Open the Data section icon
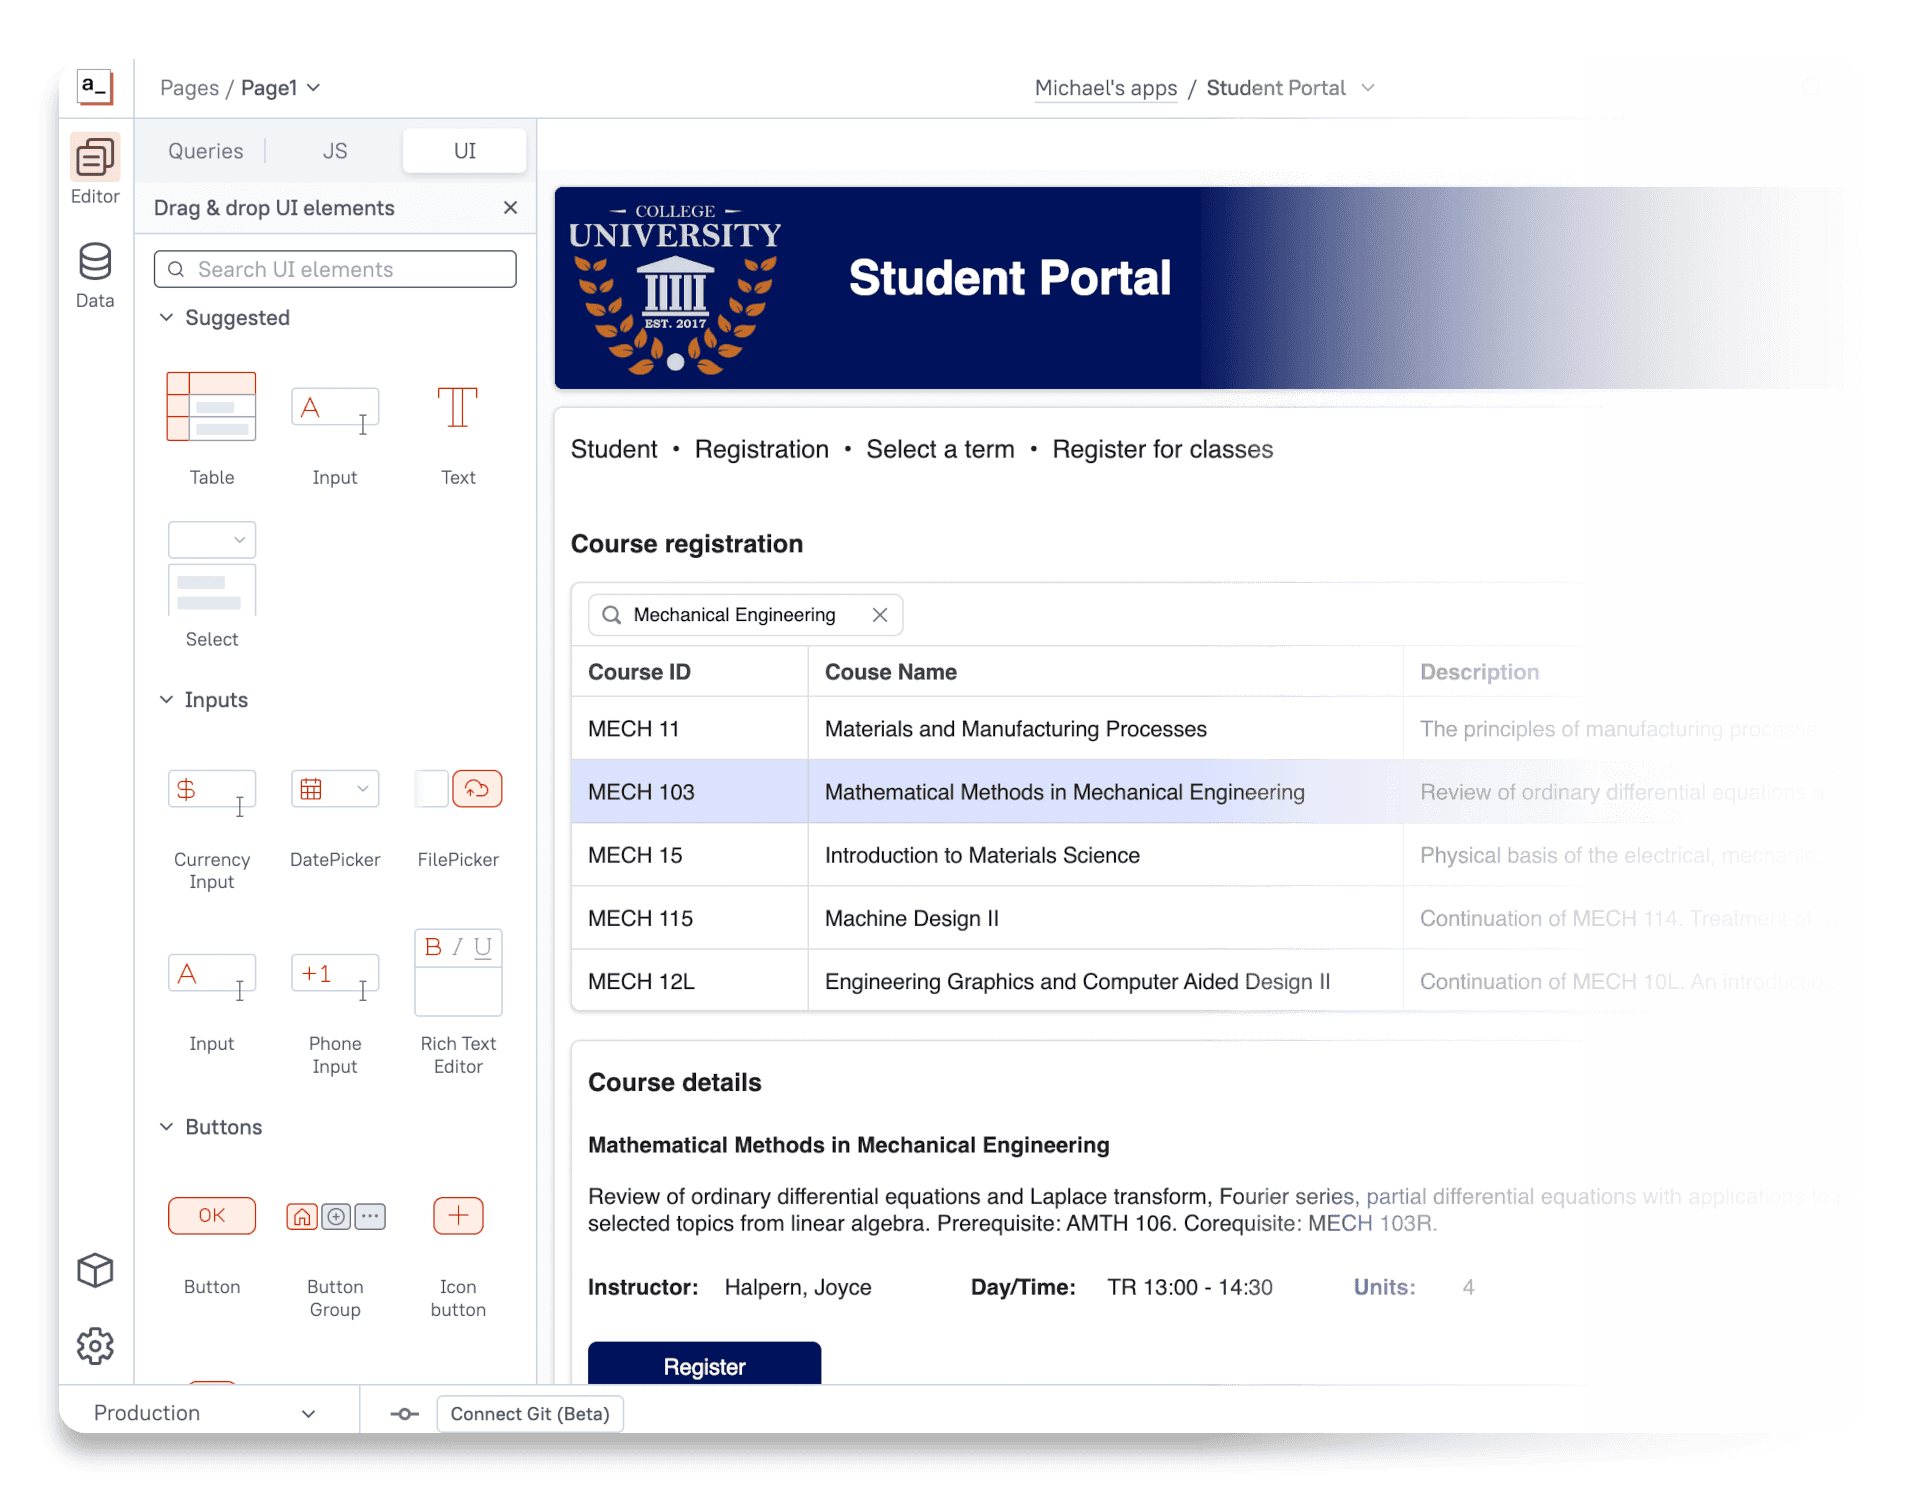 (x=95, y=263)
